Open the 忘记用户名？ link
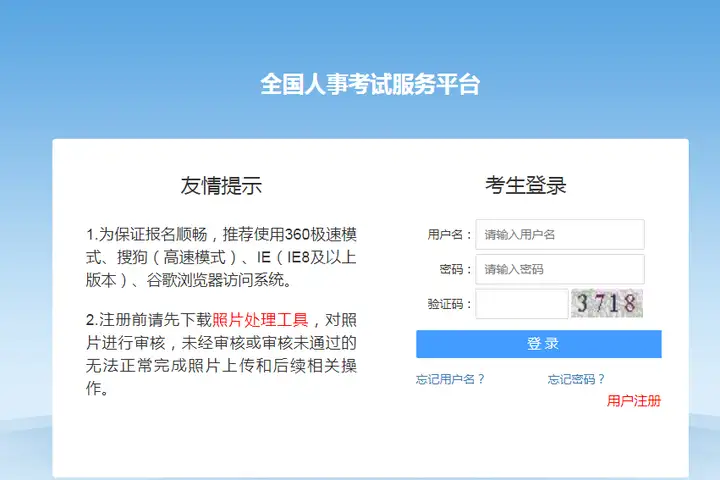Screen dimensions: 720x480 (450, 379)
